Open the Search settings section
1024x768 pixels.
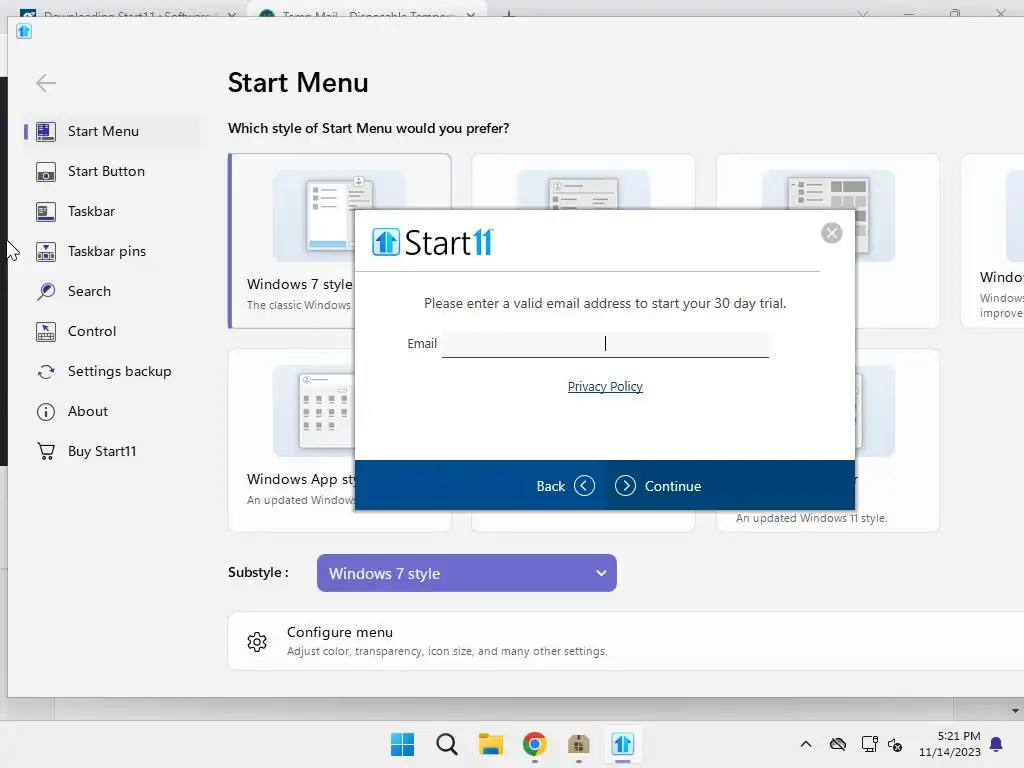89,291
